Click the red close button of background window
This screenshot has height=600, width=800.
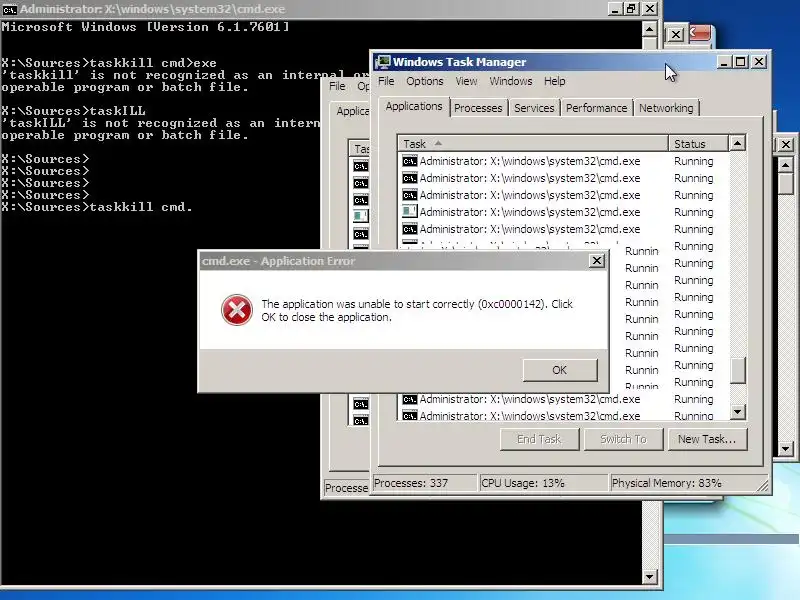click(x=699, y=33)
